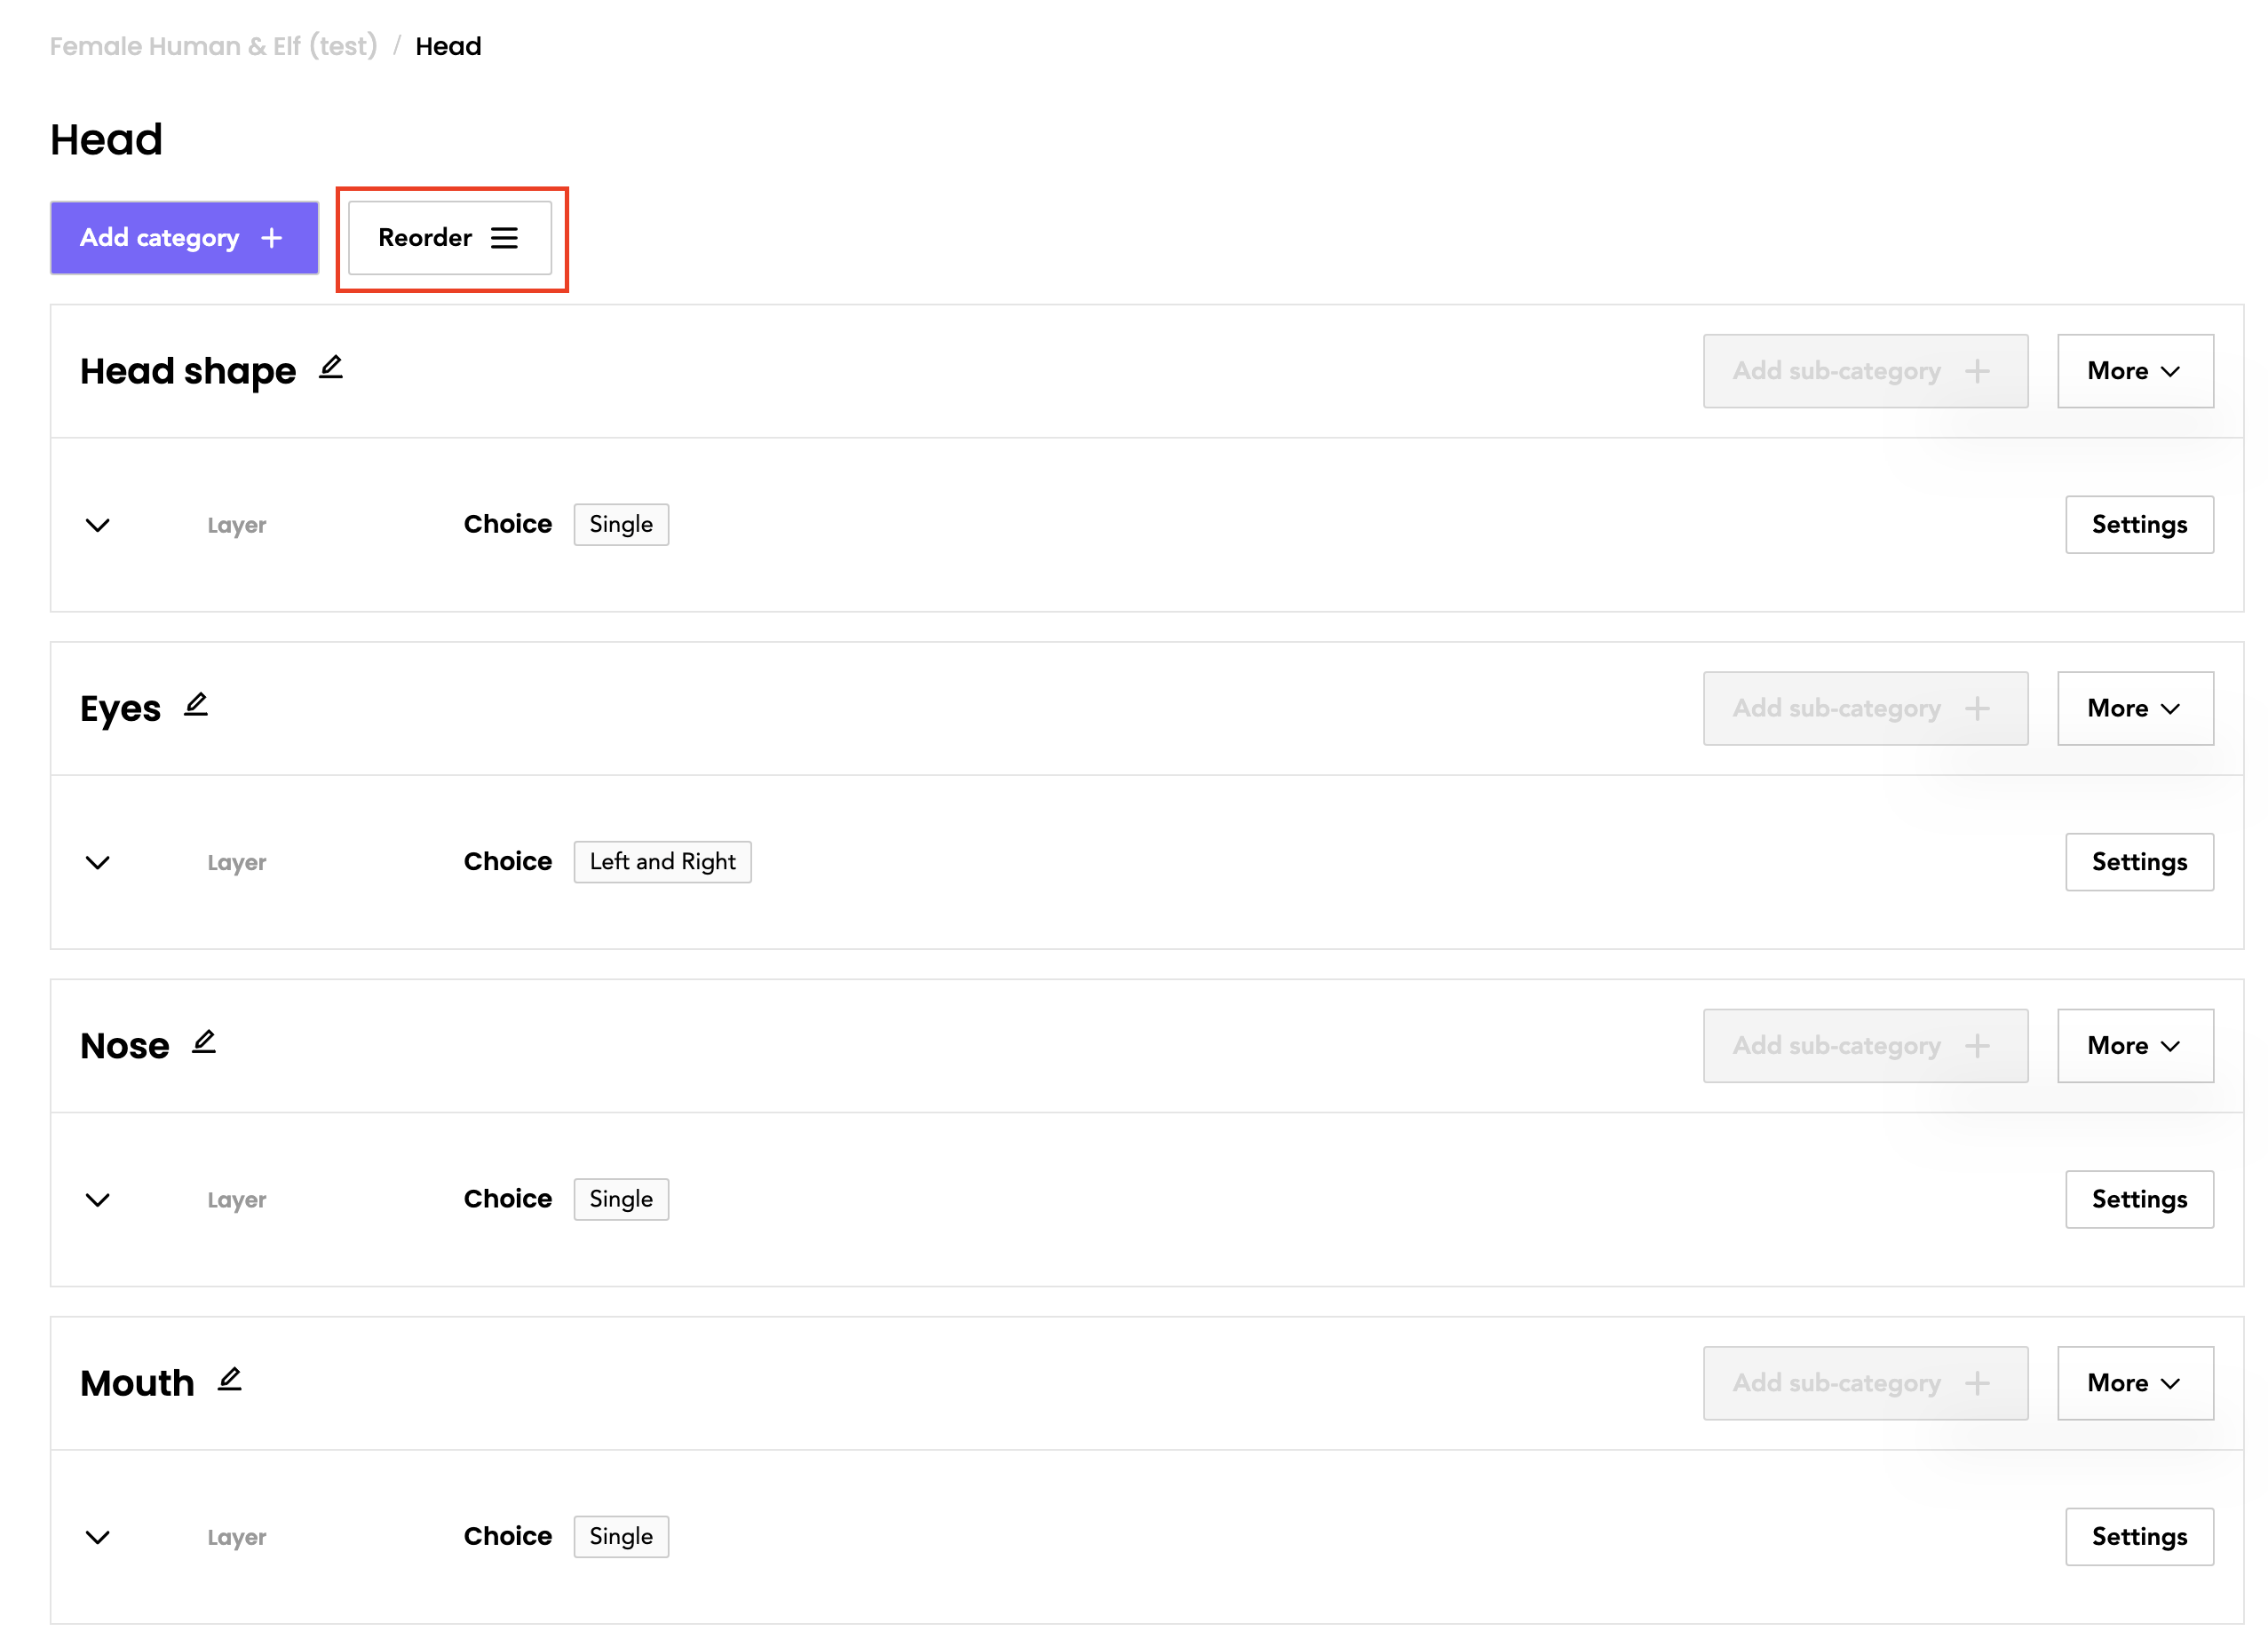This screenshot has height=1639, width=2268.
Task: Edit the Eyes category name via pencil icon
Action: 196,705
